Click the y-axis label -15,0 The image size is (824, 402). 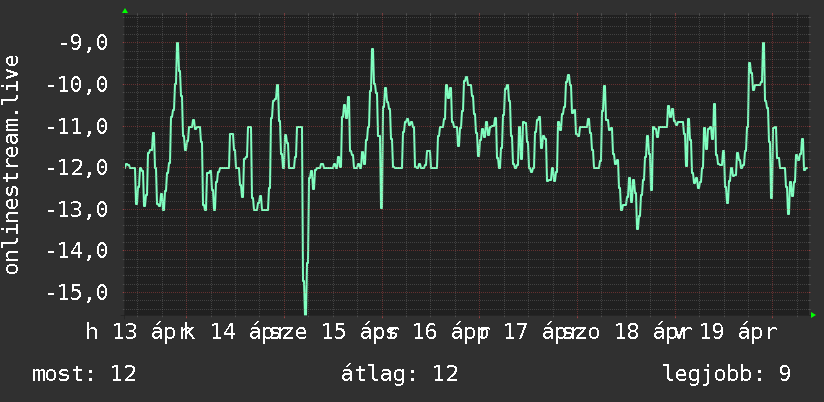point(78,293)
